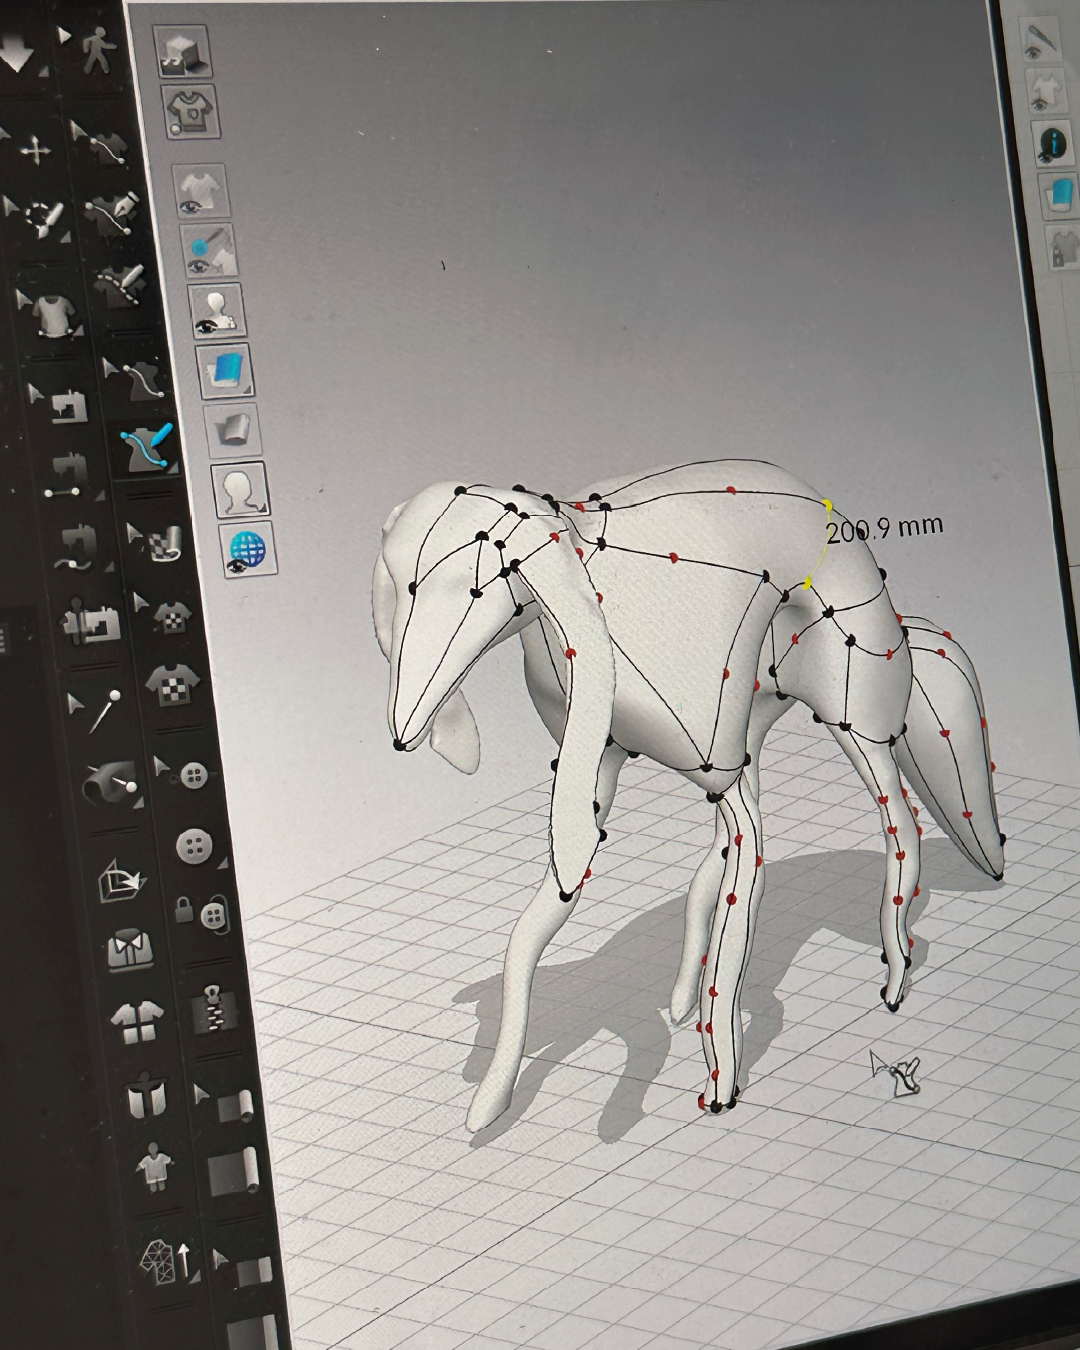
Task: Click the blue fabric viewport icon
Action: [x=225, y=372]
